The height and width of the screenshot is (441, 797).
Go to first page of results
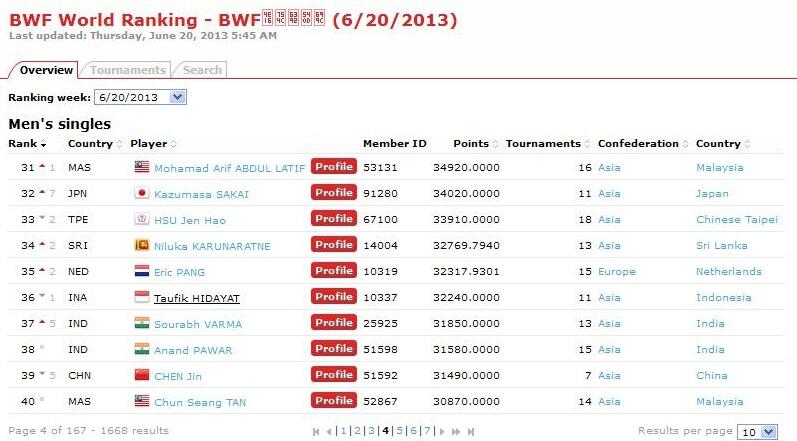(x=316, y=431)
